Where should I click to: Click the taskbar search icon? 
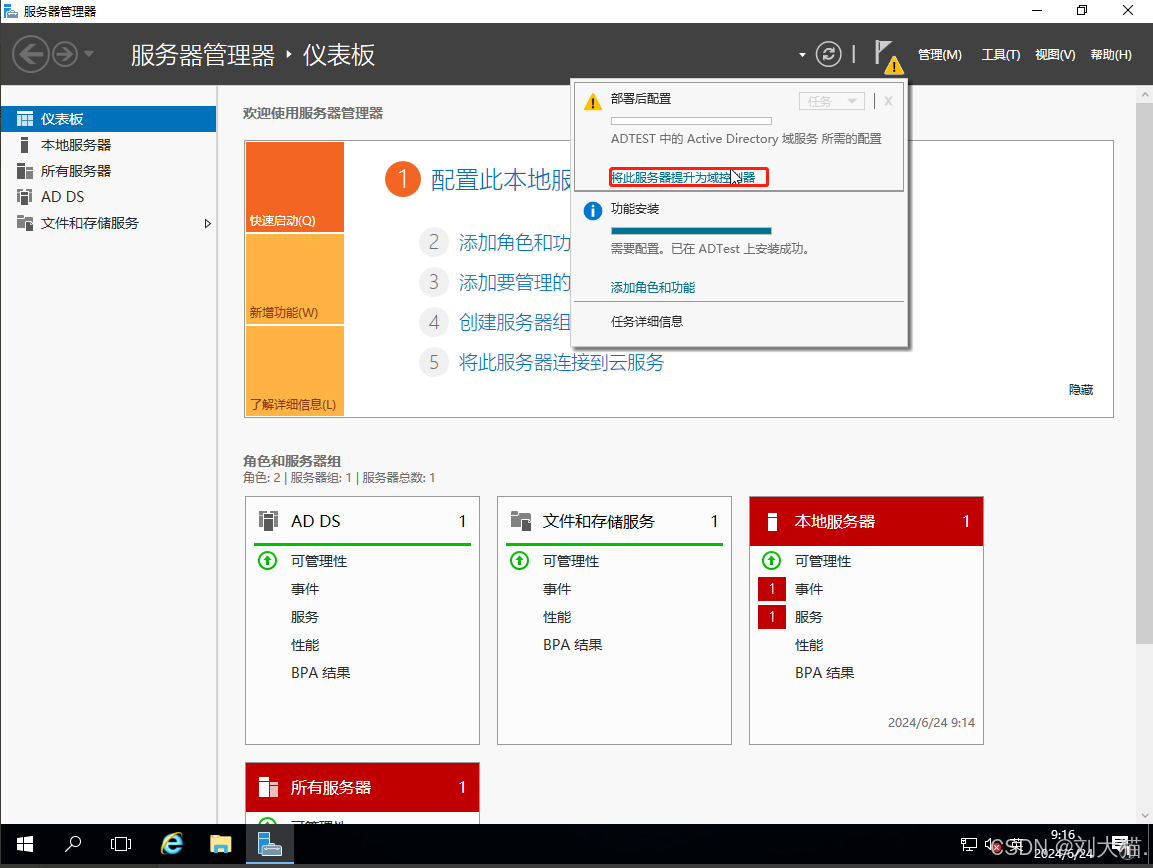pyautogui.click(x=73, y=844)
